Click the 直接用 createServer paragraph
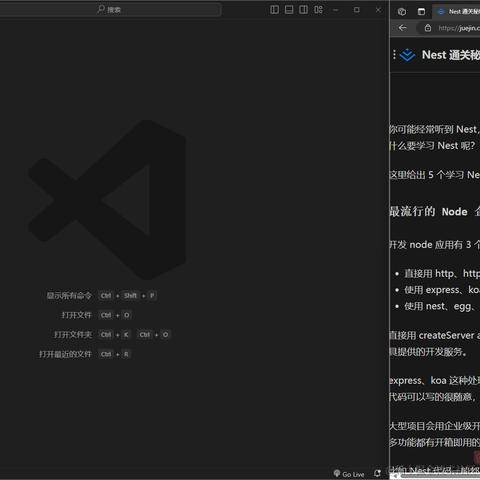Image resolution: width=480 pixels, height=480 pixels. pyautogui.click(x=434, y=343)
